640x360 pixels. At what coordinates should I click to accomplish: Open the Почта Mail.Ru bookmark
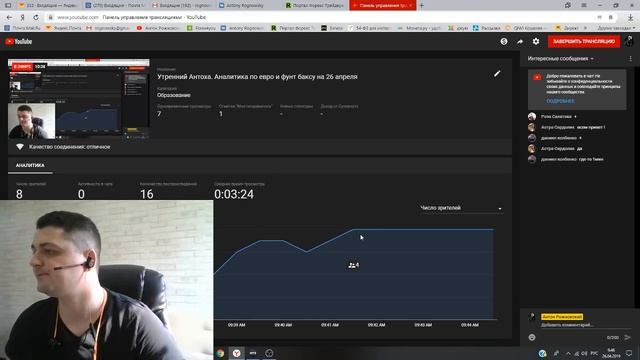point(22,28)
